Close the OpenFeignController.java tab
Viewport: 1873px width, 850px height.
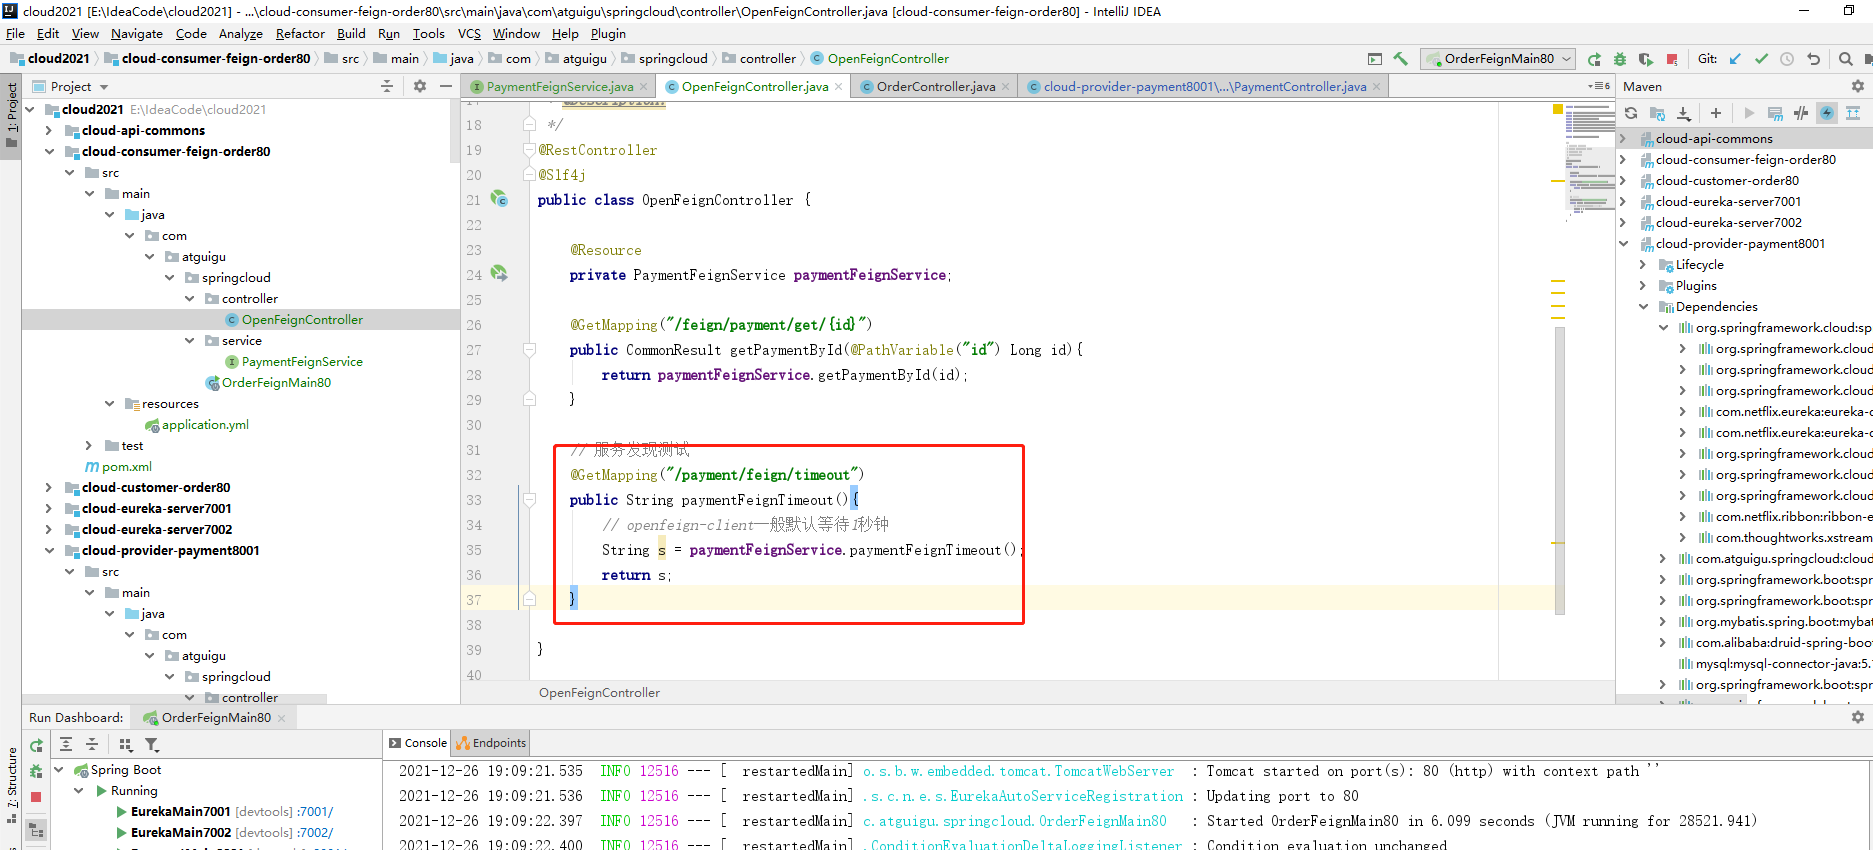(x=839, y=87)
